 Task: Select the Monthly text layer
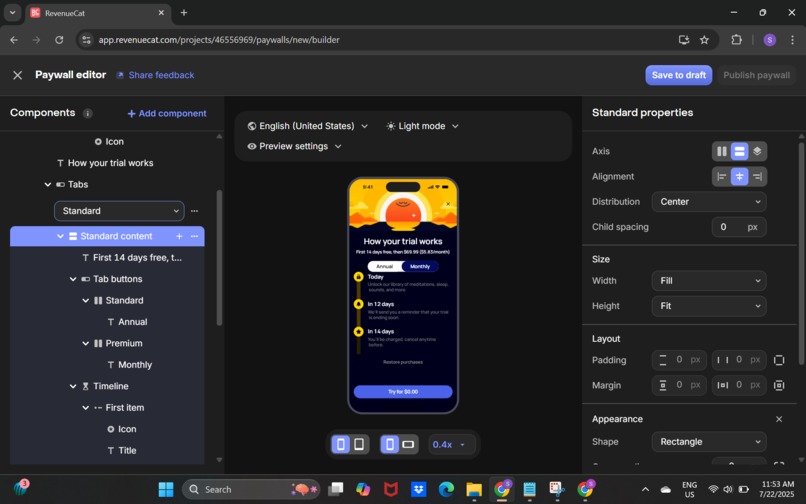click(x=130, y=365)
